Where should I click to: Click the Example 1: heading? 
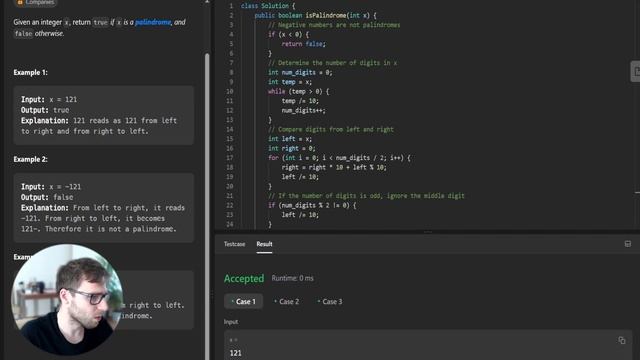click(30, 73)
